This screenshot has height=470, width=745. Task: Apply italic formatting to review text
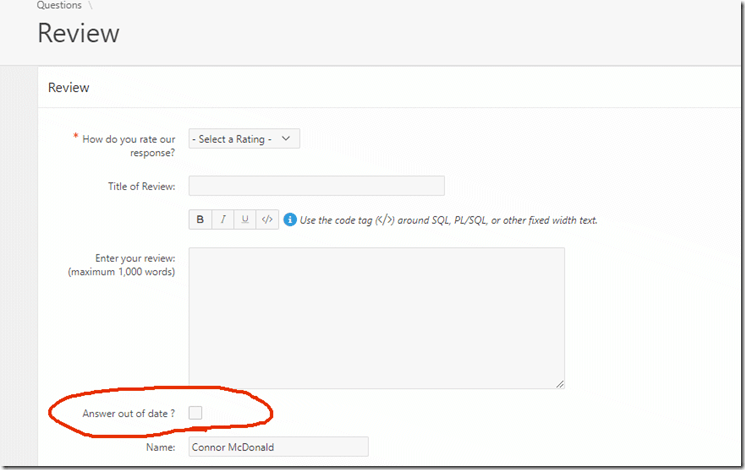click(222, 219)
